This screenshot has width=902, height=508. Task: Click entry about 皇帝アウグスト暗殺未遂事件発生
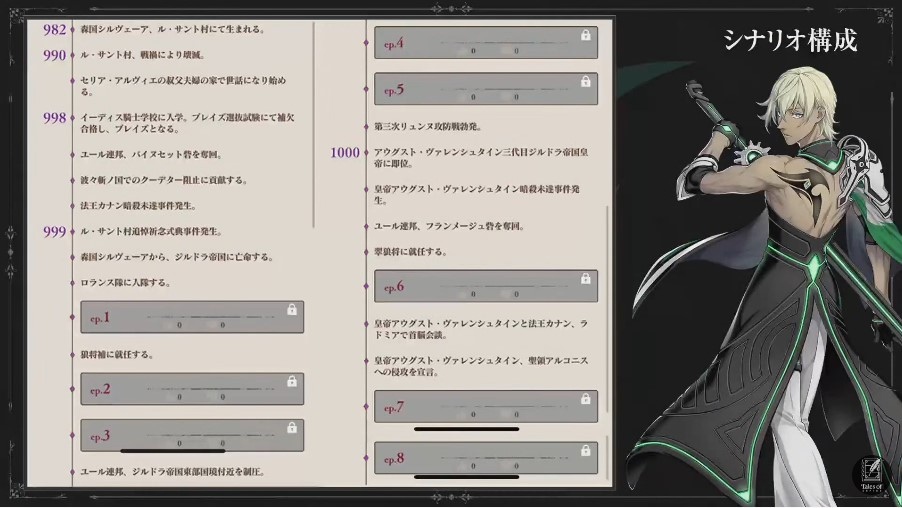pyautogui.click(x=477, y=194)
